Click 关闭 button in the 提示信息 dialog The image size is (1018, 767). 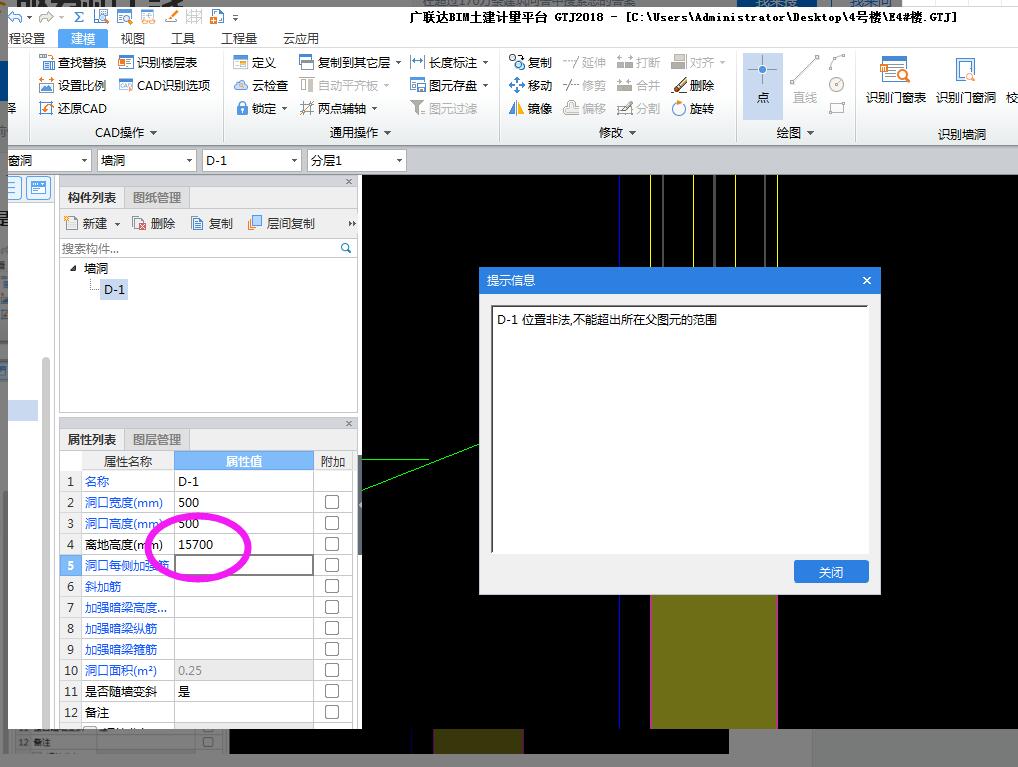pyautogui.click(x=831, y=572)
